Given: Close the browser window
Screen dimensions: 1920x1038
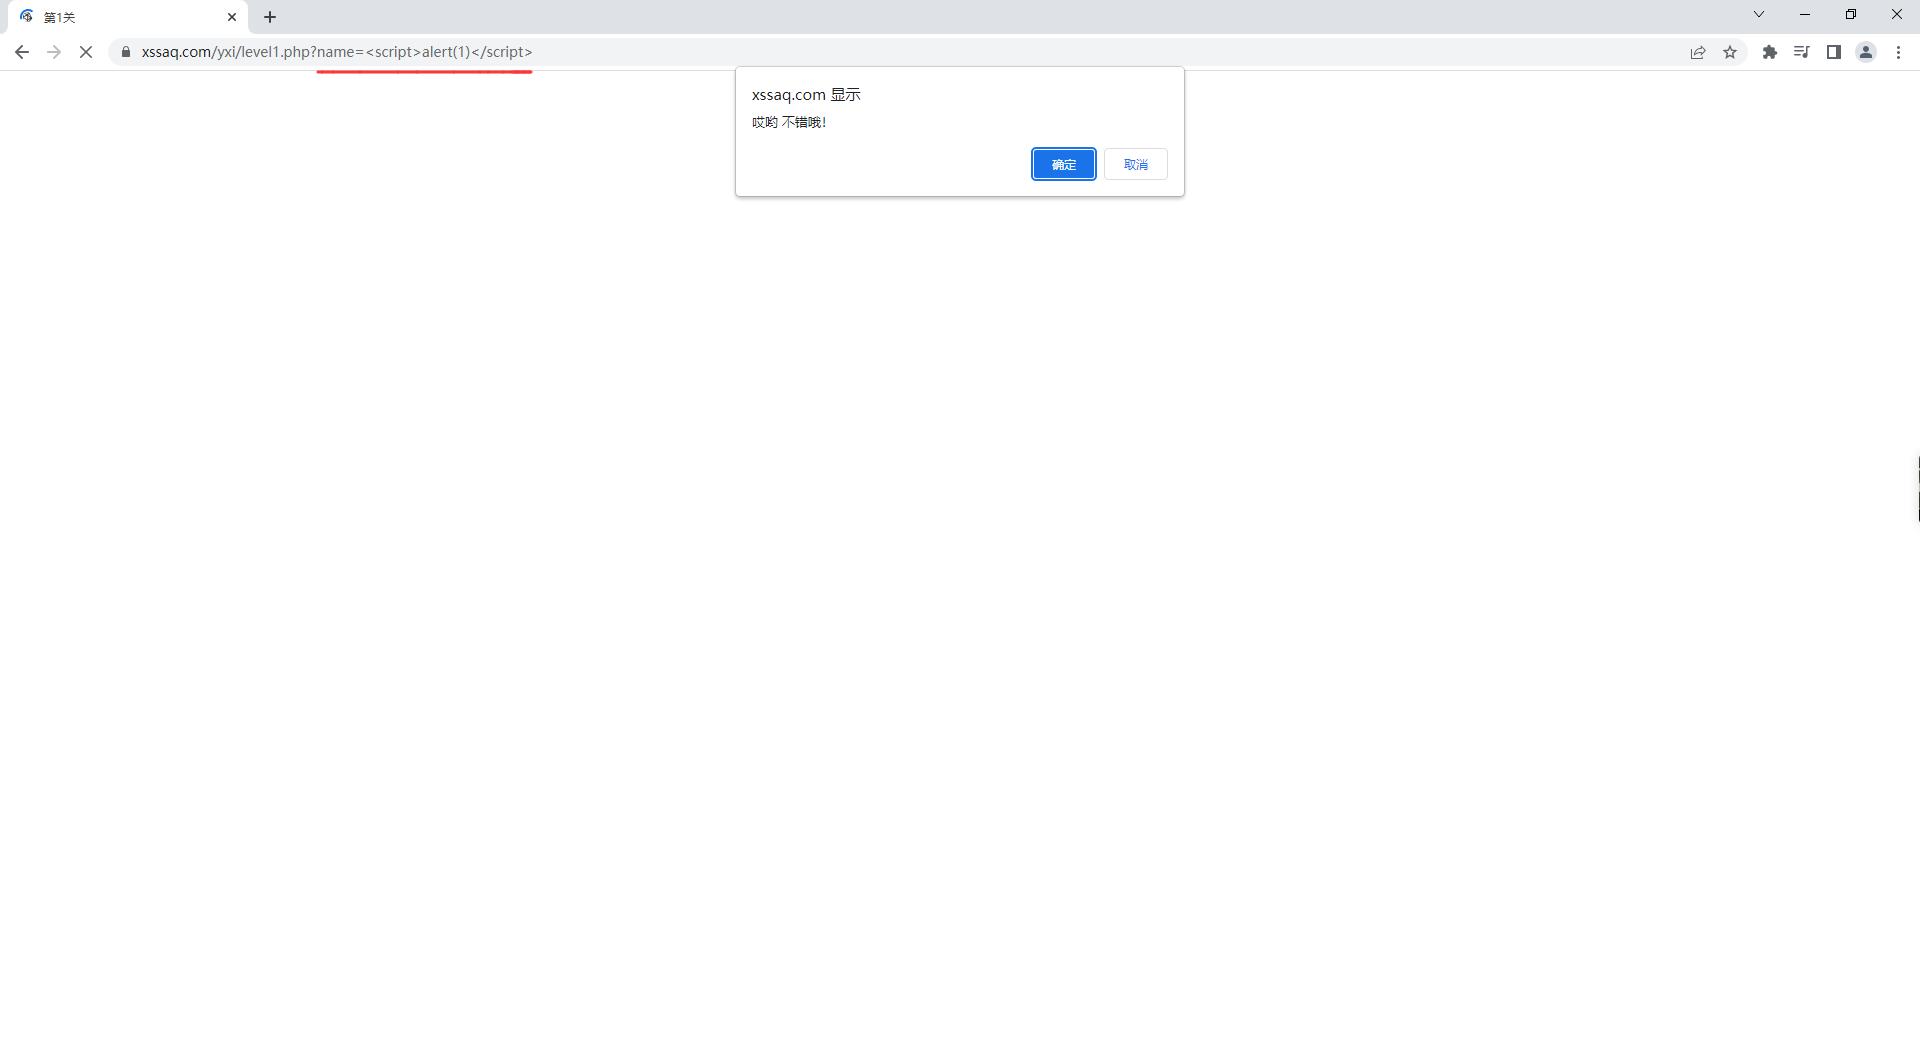Looking at the screenshot, I should click(x=1897, y=15).
